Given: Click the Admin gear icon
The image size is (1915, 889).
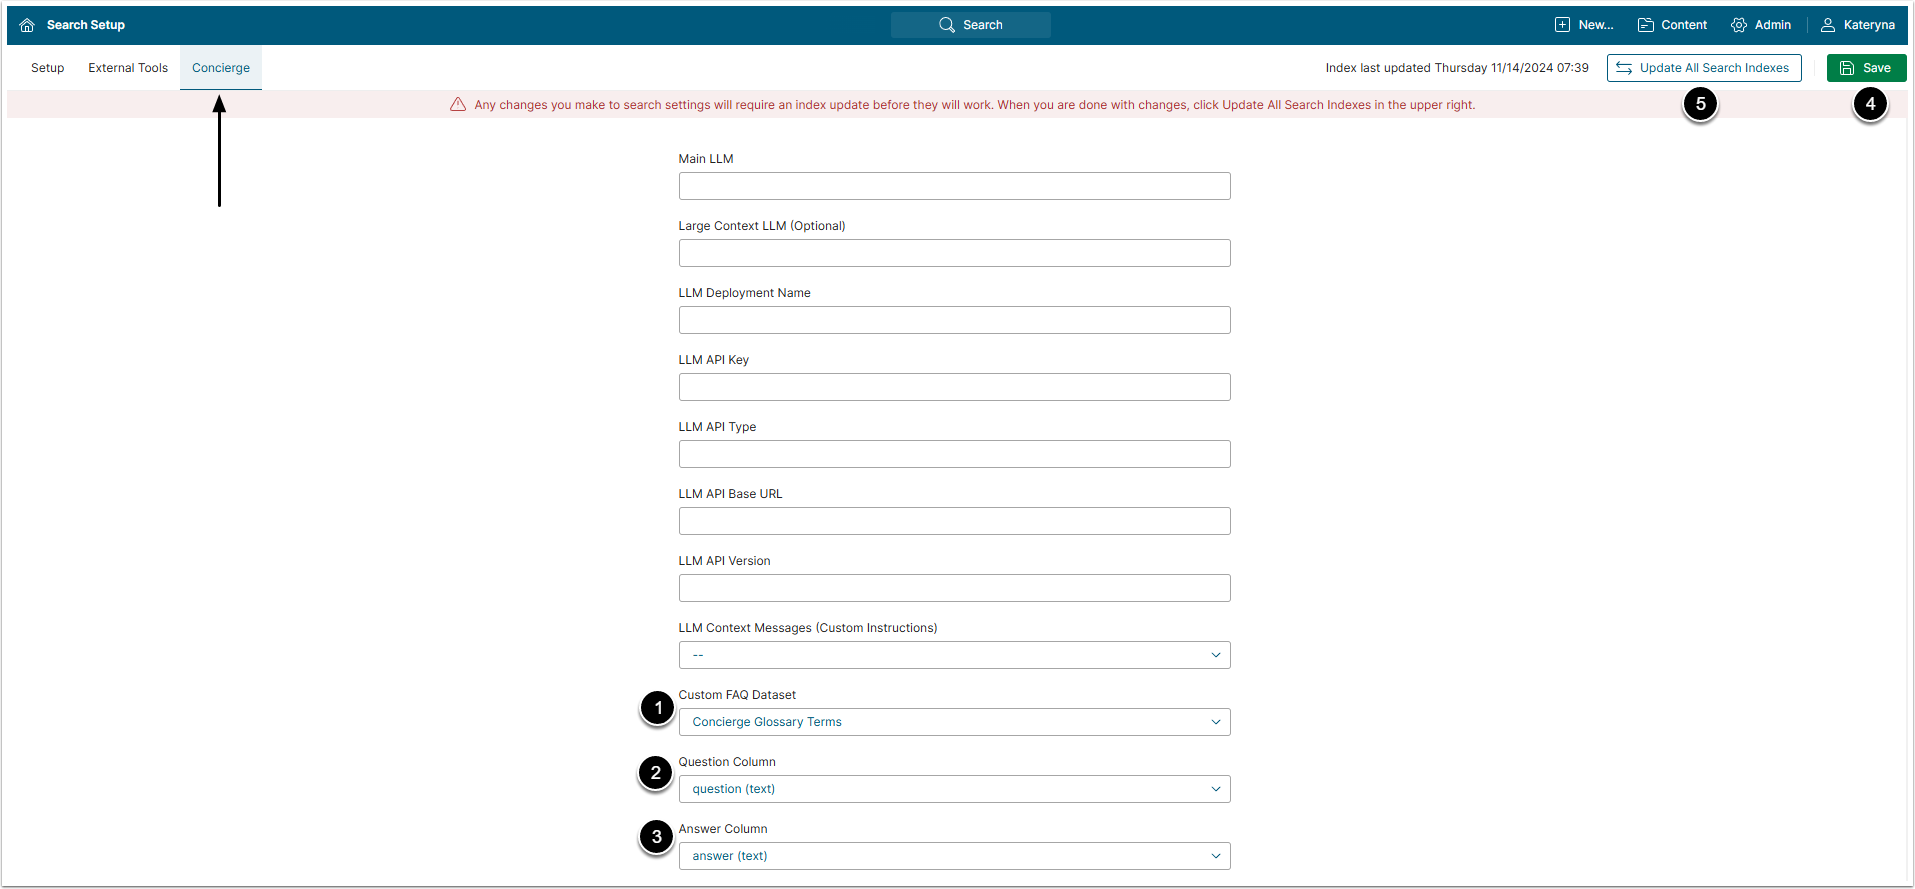Looking at the screenshot, I should pyautogui.click(x=1739, y=25).
